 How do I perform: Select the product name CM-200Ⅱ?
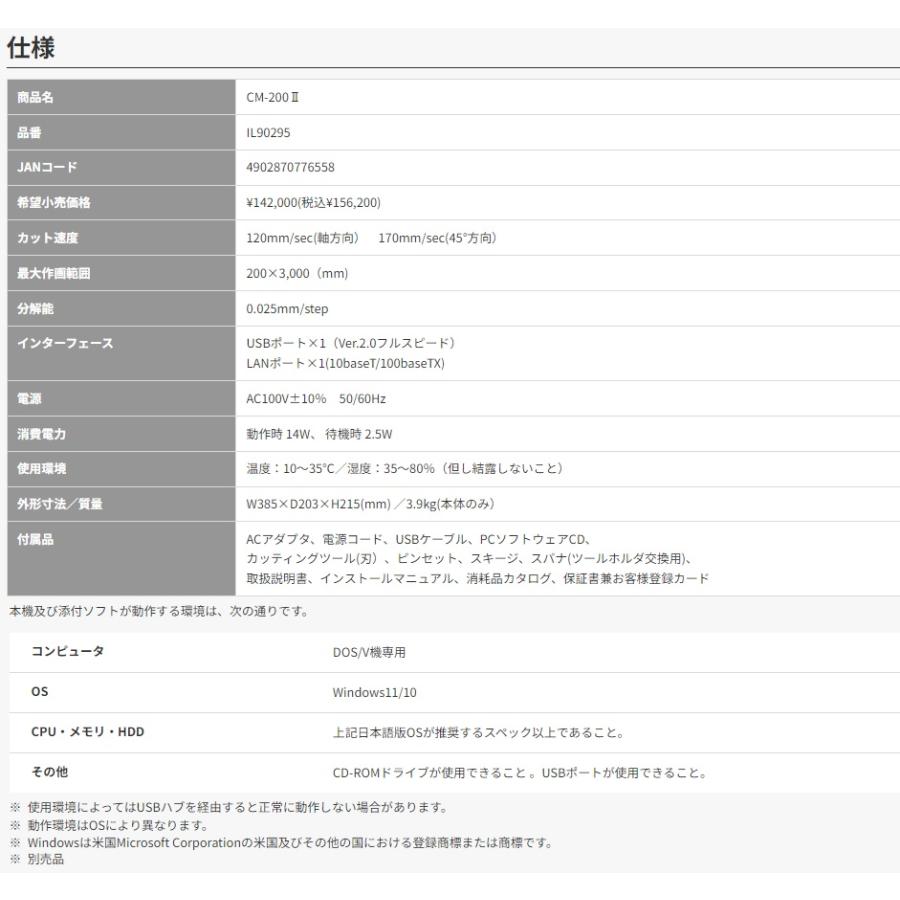pos(273,98)
